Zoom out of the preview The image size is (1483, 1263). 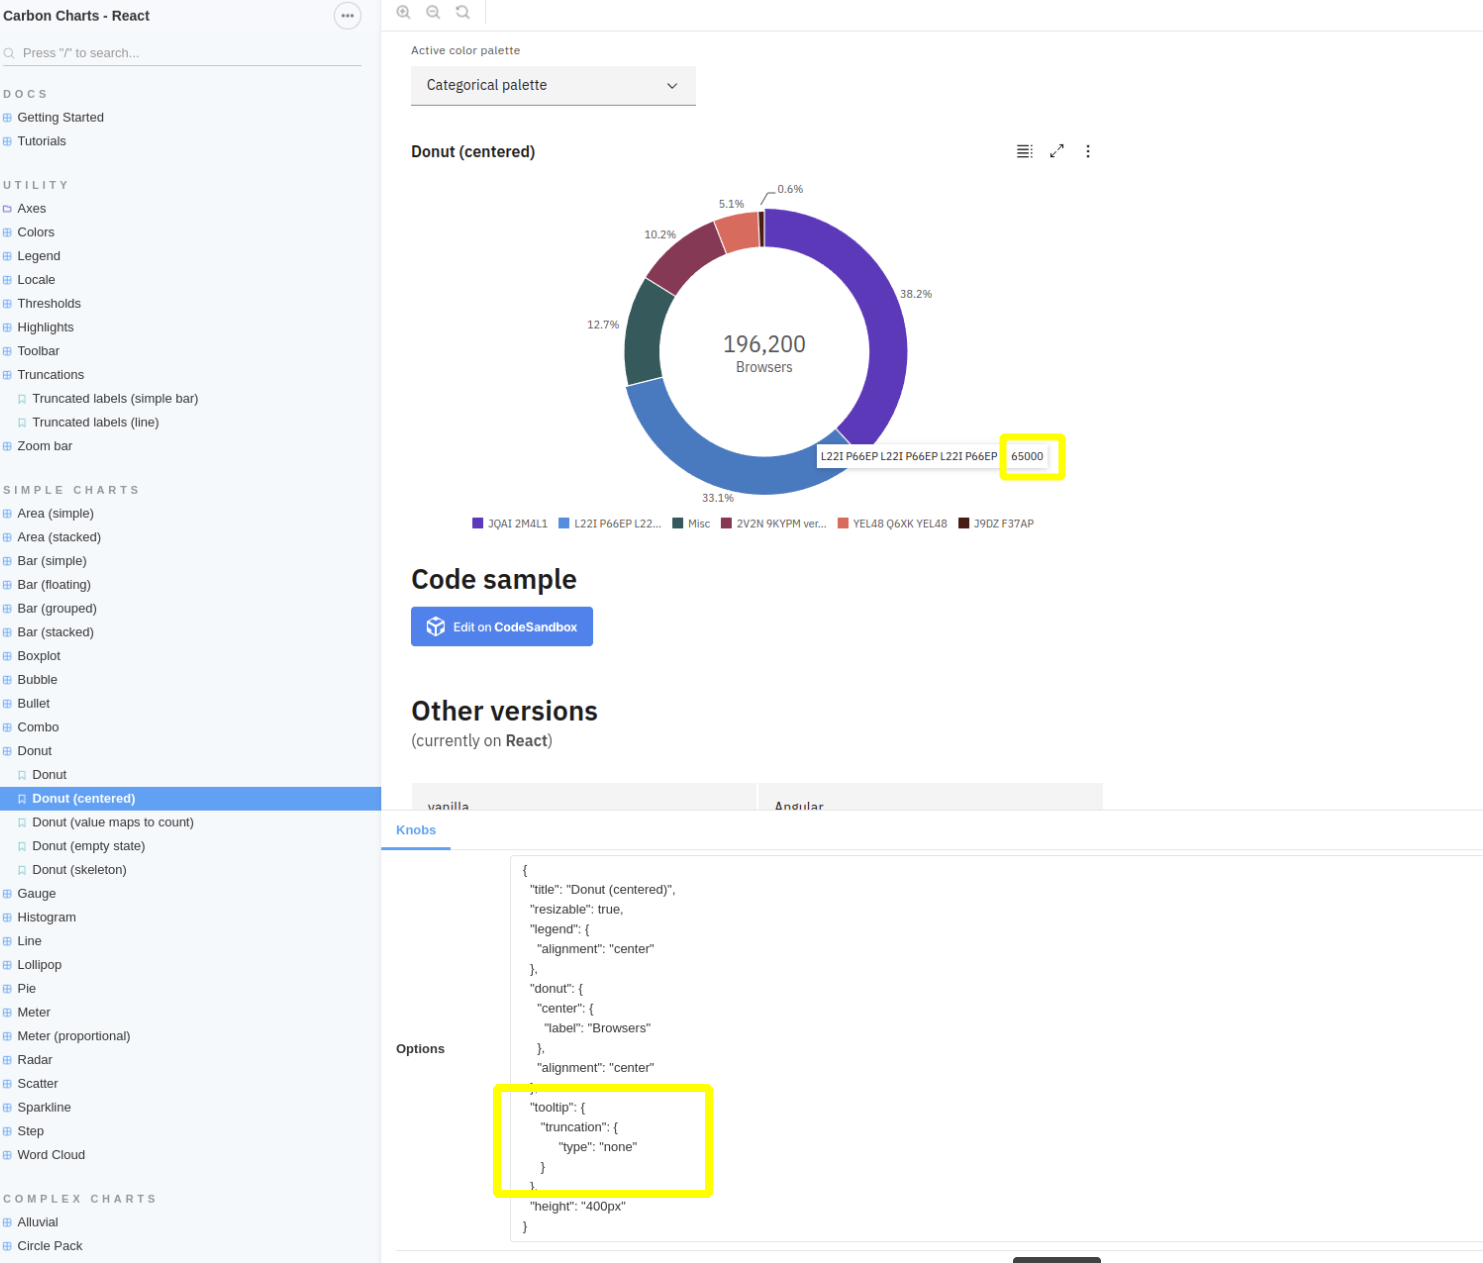pos(433,12)
